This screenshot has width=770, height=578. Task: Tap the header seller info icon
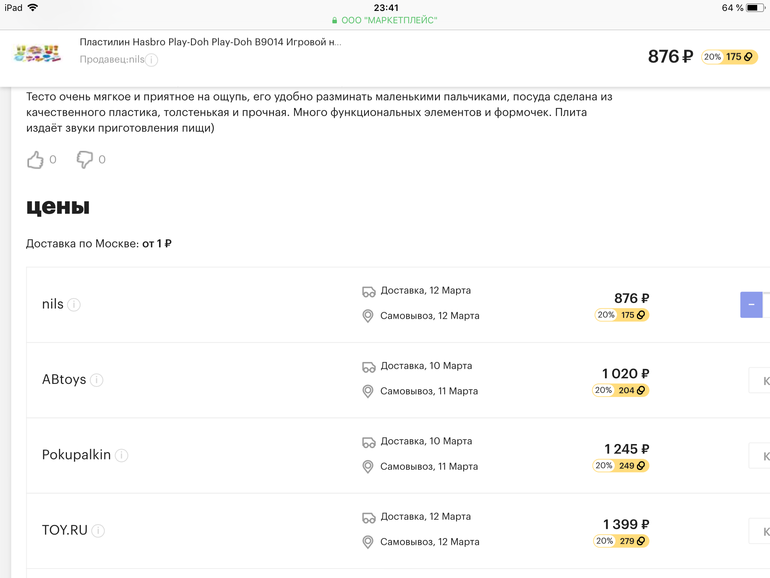click(x=152, y=60)
